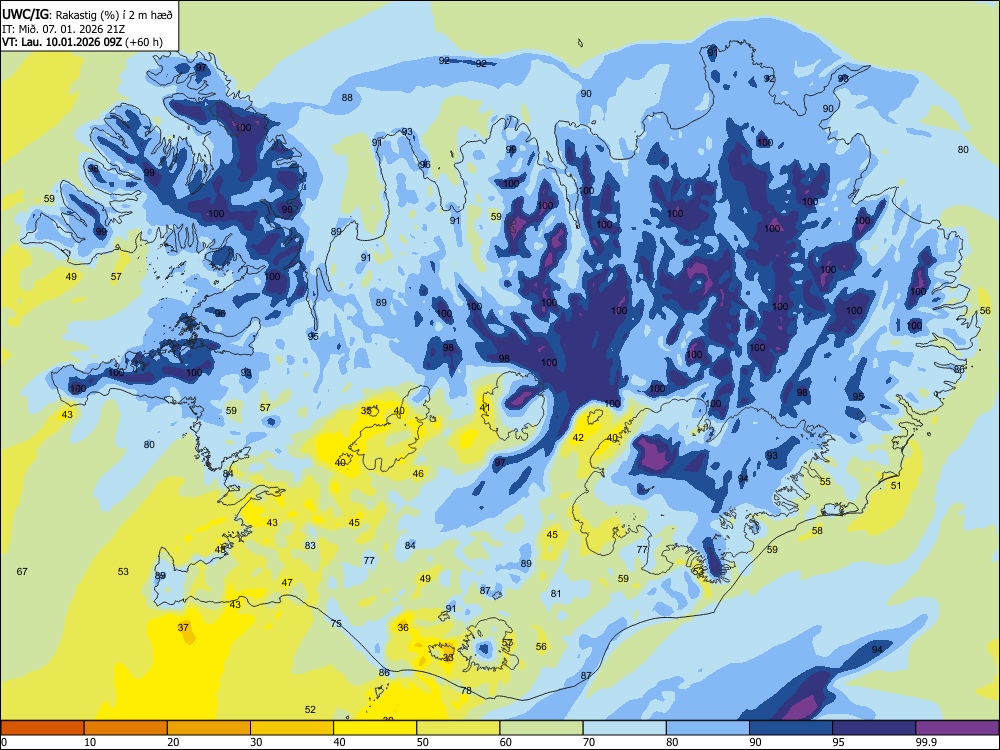Click the amber 30–40 legend swatch

tap(292, 728)
